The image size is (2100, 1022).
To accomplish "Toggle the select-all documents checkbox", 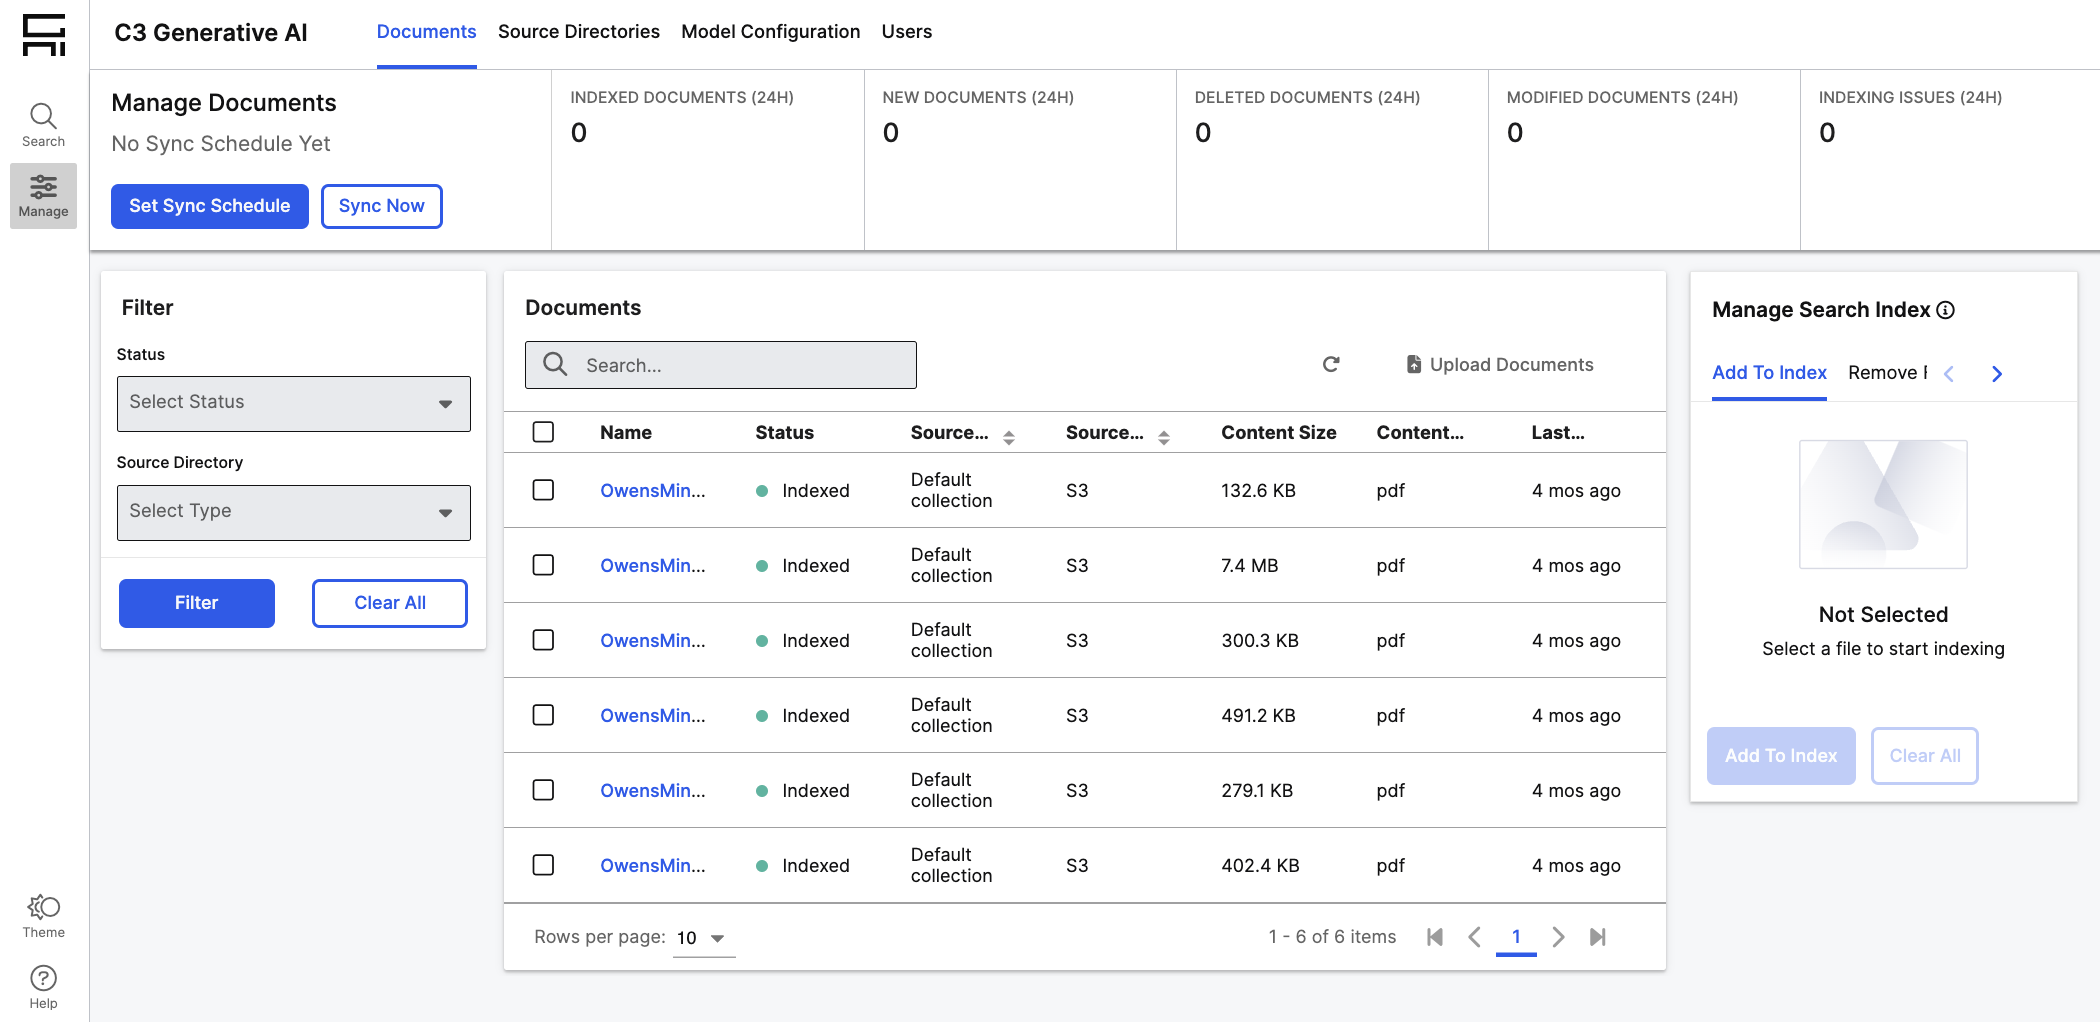I will 543,432.
